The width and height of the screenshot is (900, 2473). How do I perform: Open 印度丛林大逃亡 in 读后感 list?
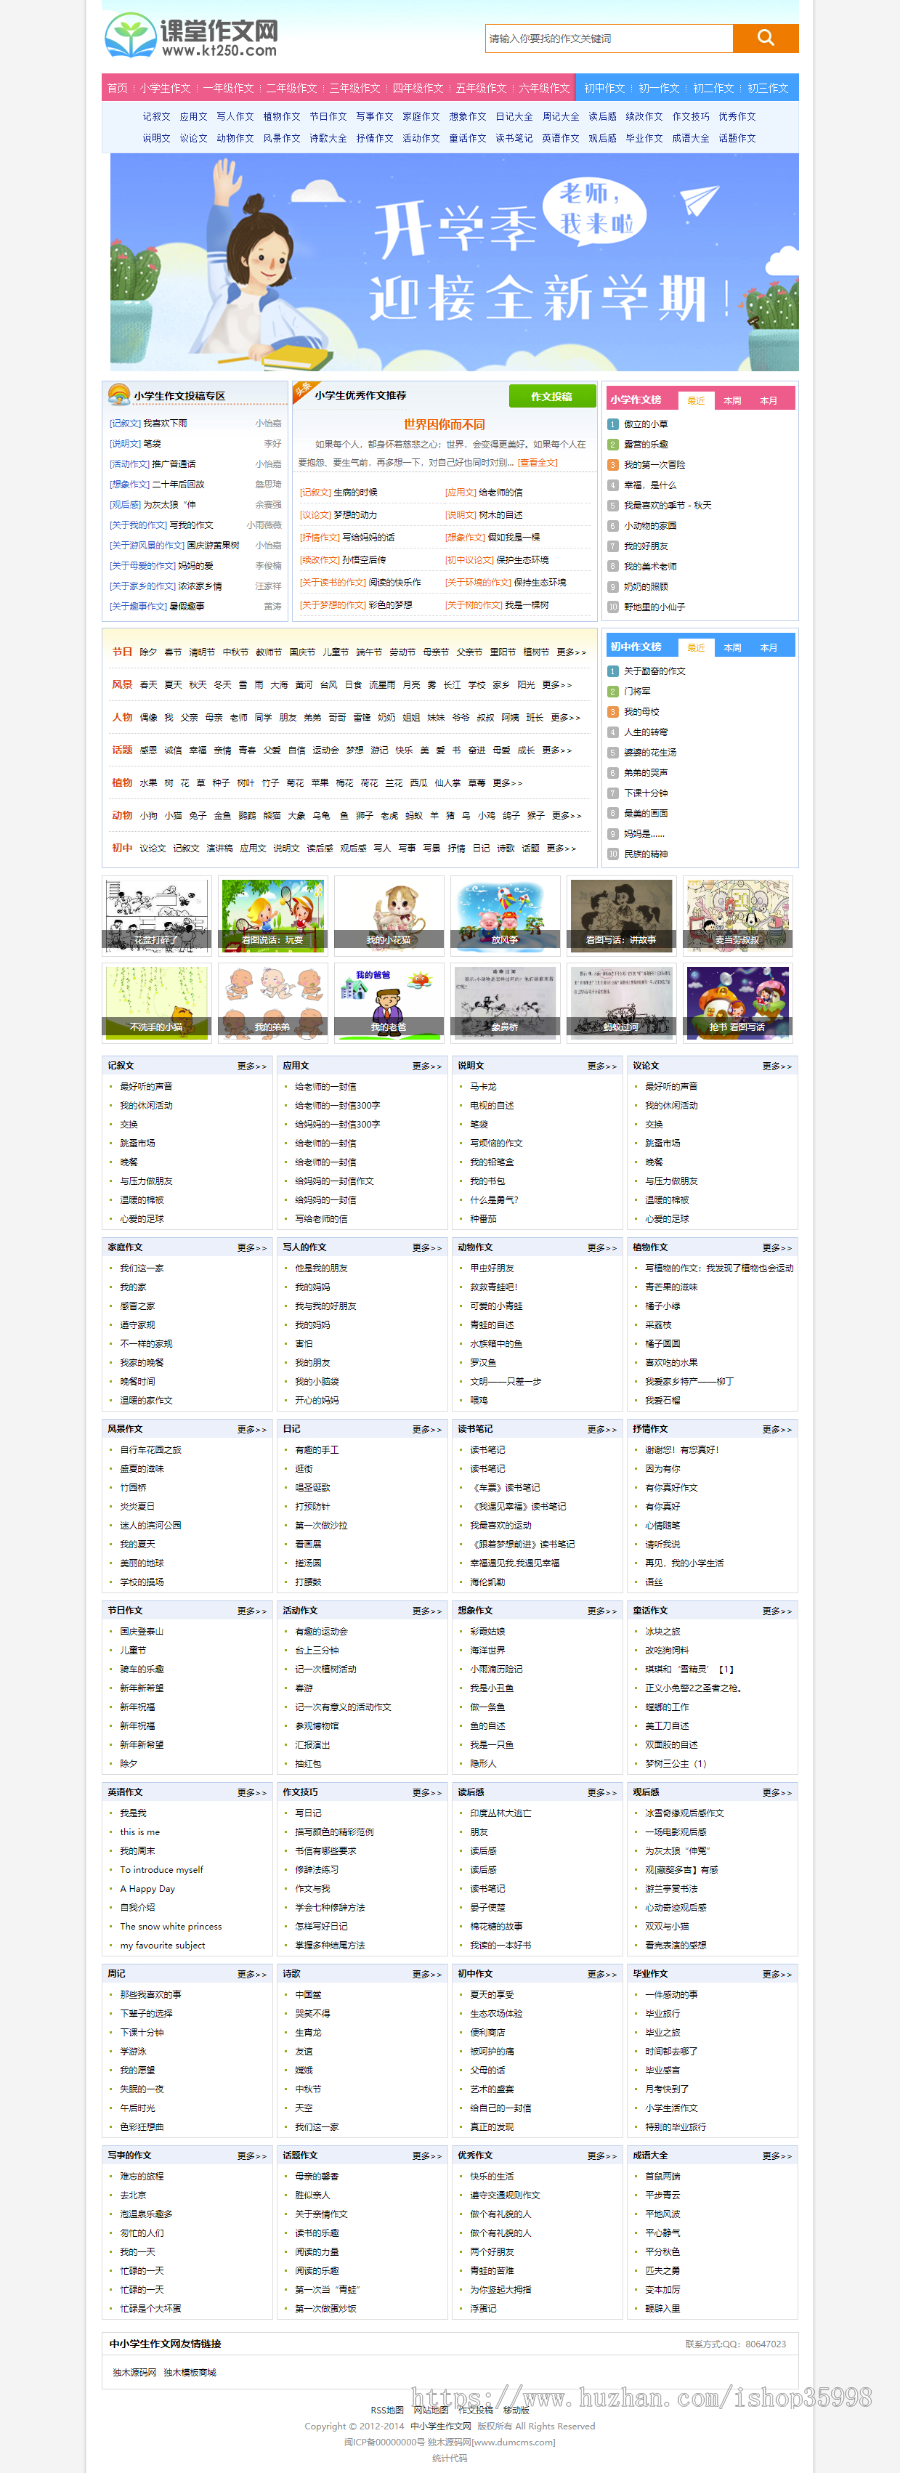point(501,1813)
